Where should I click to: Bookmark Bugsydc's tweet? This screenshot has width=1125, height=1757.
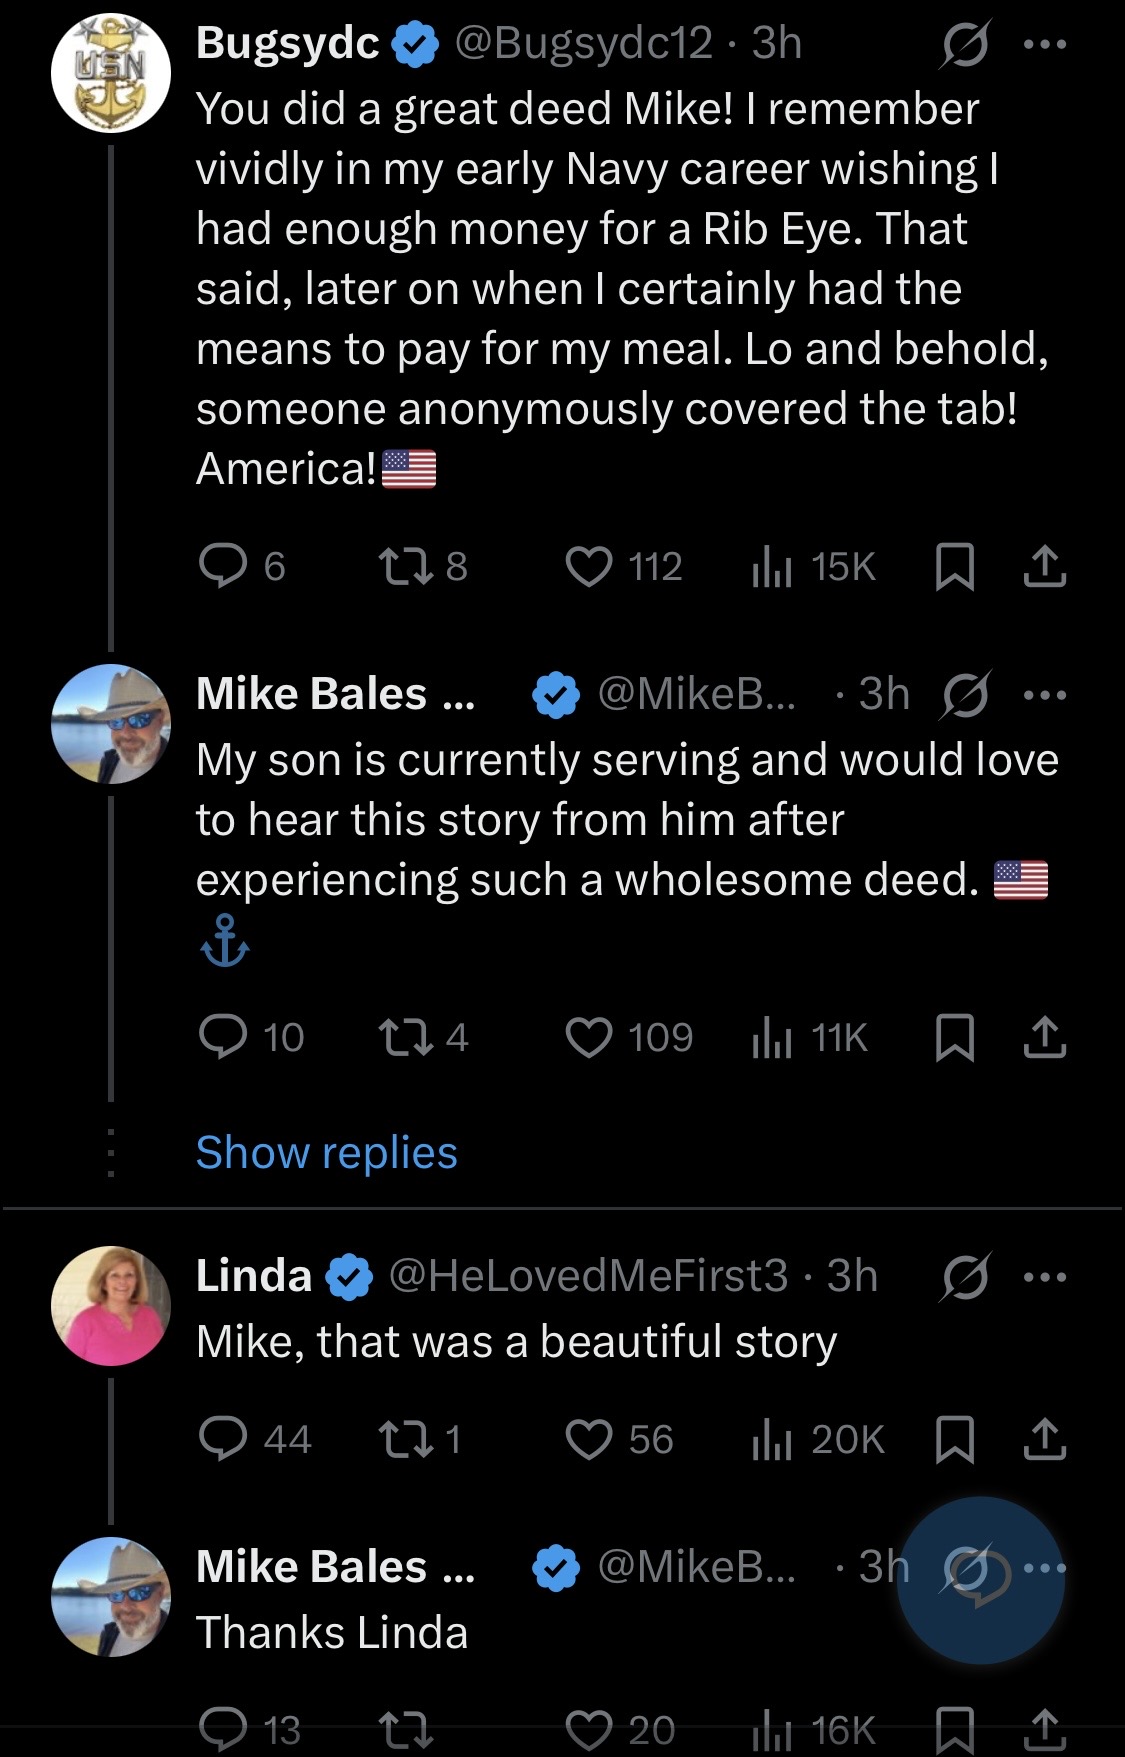click(954, 567)
